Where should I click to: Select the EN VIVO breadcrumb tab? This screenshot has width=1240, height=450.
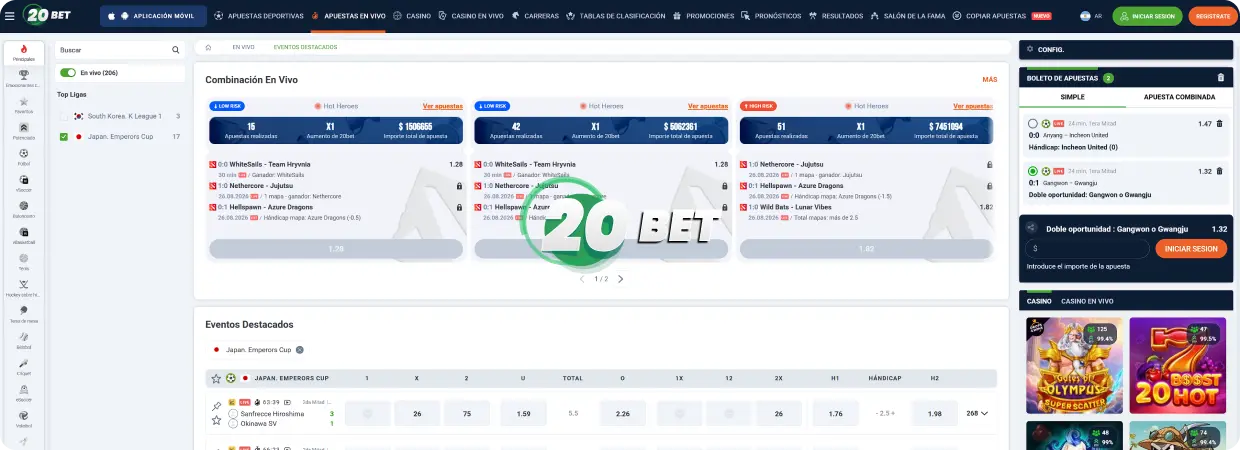pyautogui.click(x=243, y=47)
